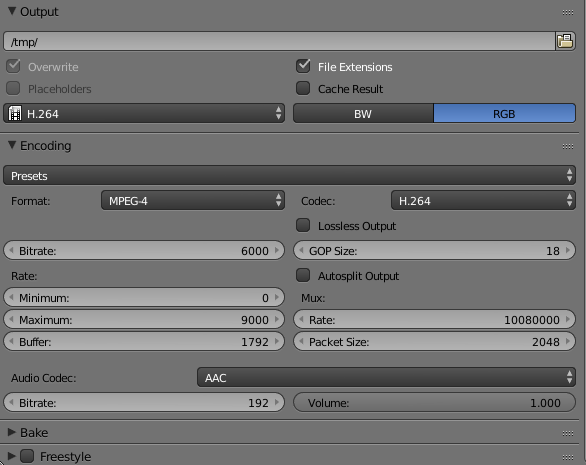
Task: Open file browser for output path
Action: tap(565, 41)
